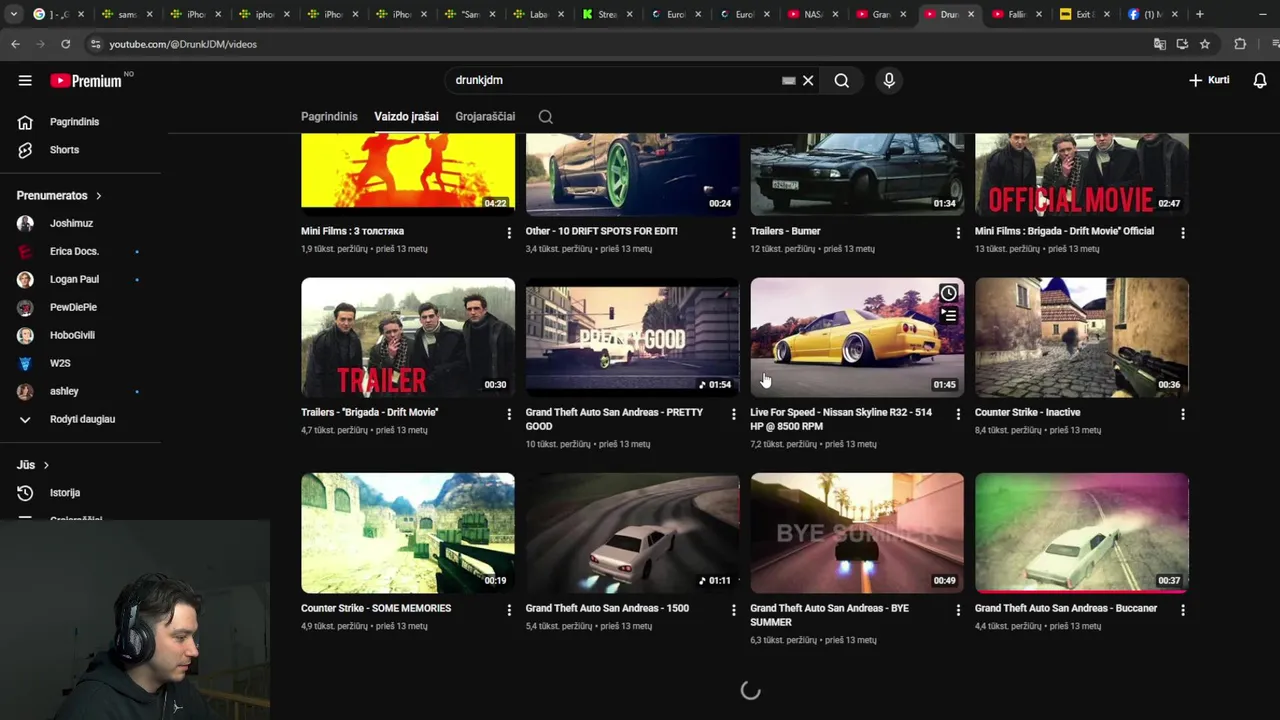Viewport: 1280px width, 720px height.
Task: Open a new browser tab
Action: click(1199, 14)
